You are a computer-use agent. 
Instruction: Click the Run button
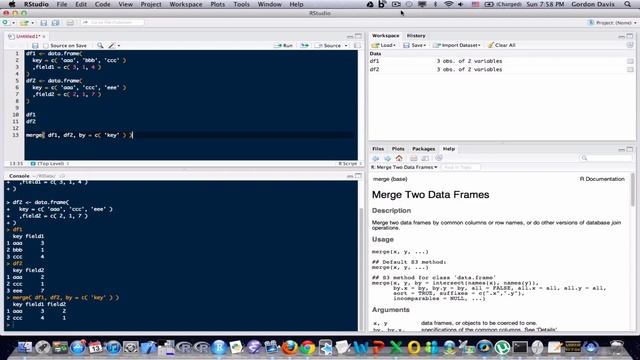click(x=284, y=45)
